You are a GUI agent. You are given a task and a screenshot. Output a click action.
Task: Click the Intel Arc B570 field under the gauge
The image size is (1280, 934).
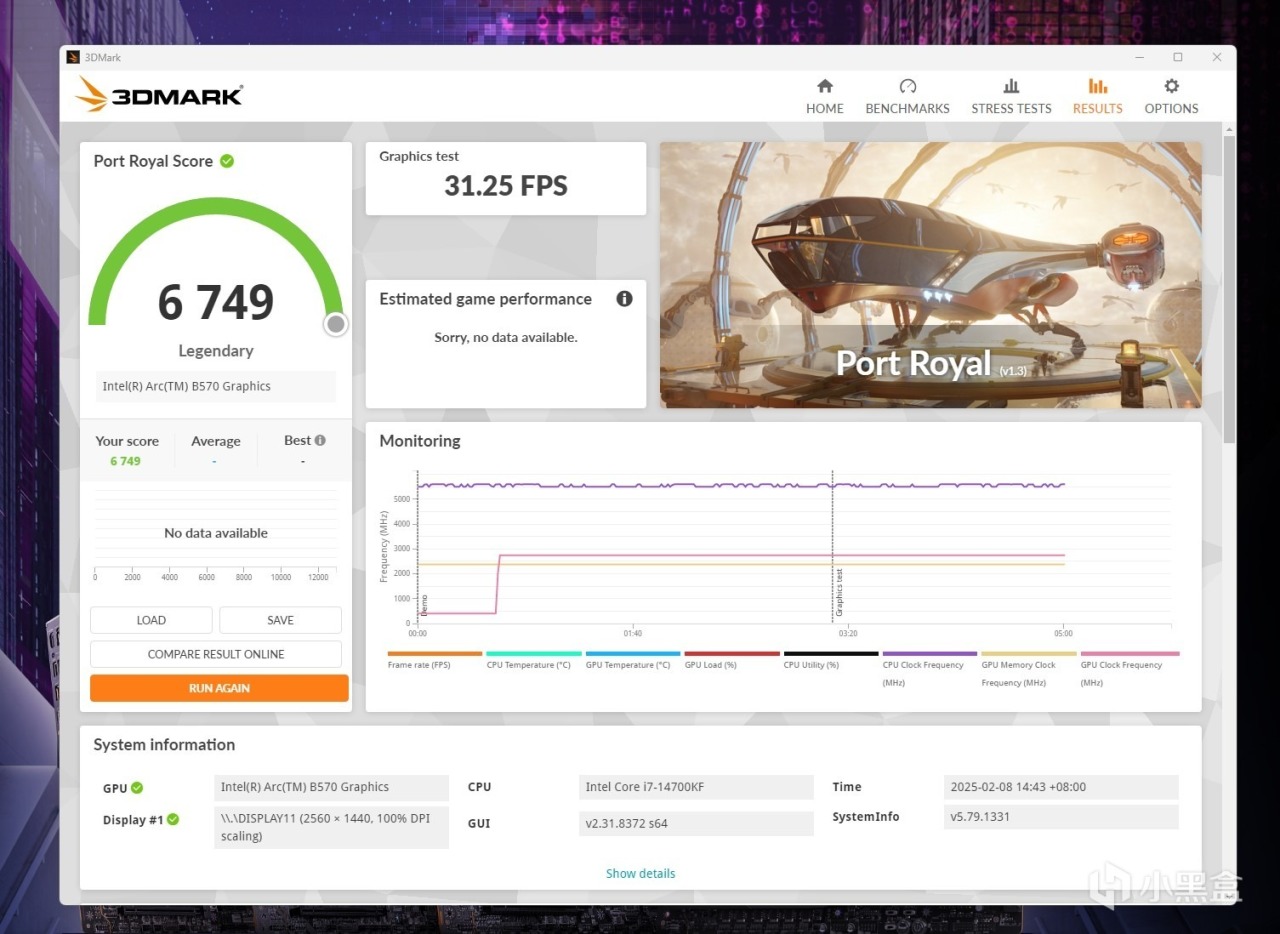(x=216, y=386)
